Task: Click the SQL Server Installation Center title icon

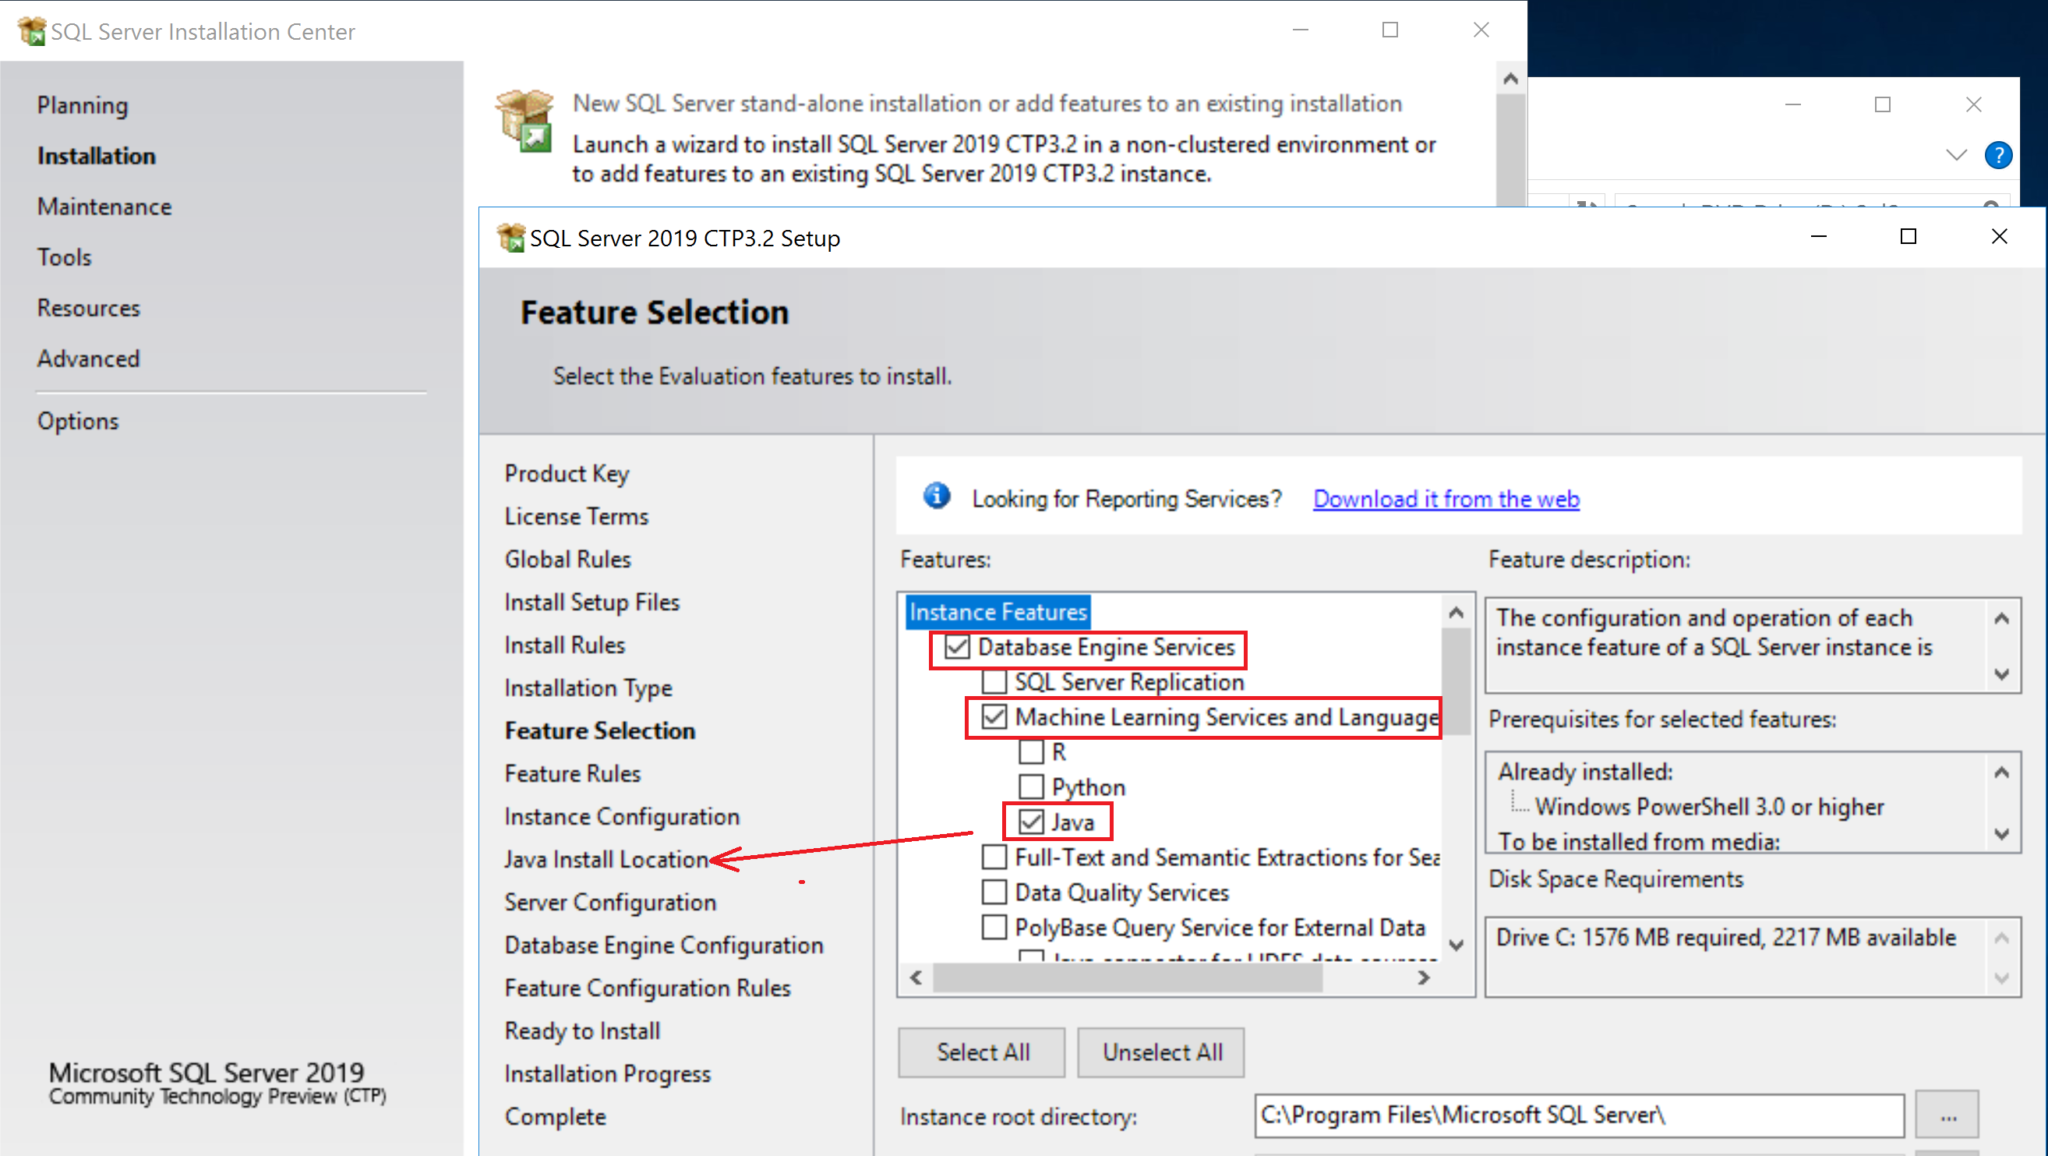Action: point(31,31)
